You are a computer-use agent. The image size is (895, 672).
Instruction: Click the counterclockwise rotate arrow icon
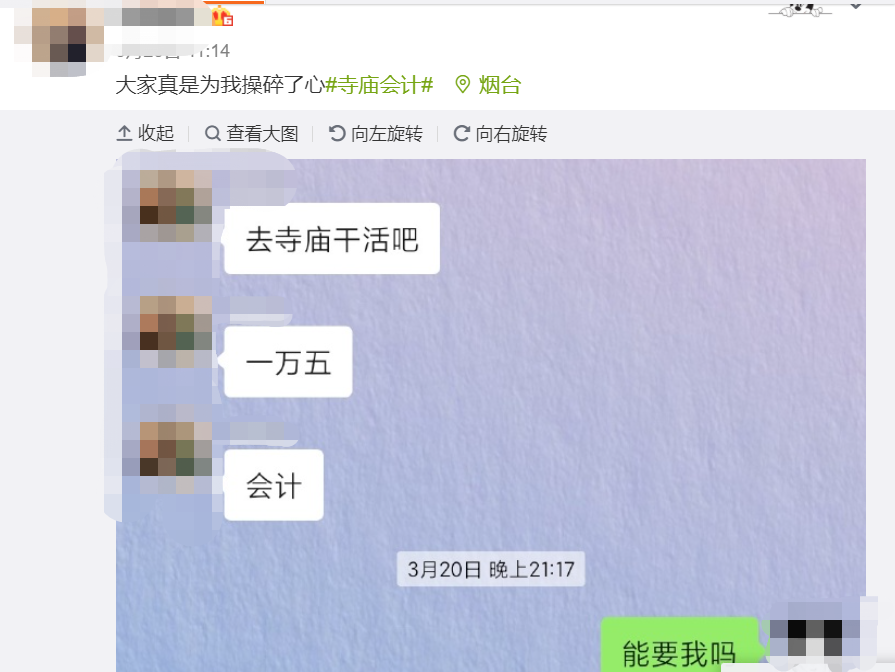(x=337, y=134)
